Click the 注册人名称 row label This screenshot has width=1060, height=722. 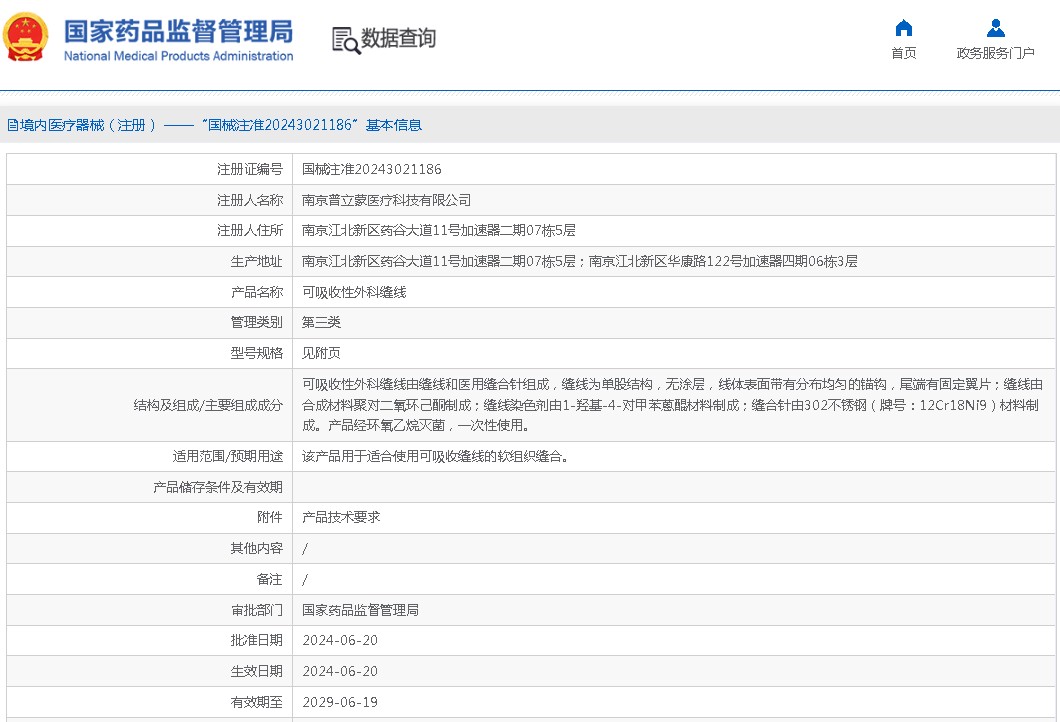click(x=249, y=200)
